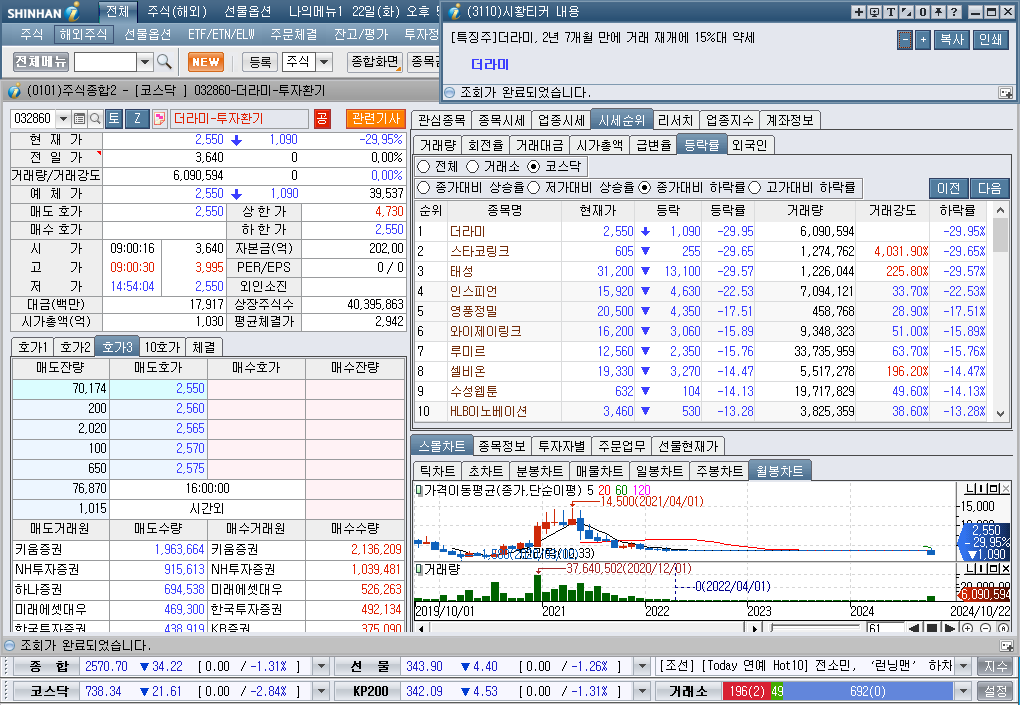This screenshot has width=1020, height=705.
Task: Select 고가대비 하락률 radio option
Action: click(755, 188)
